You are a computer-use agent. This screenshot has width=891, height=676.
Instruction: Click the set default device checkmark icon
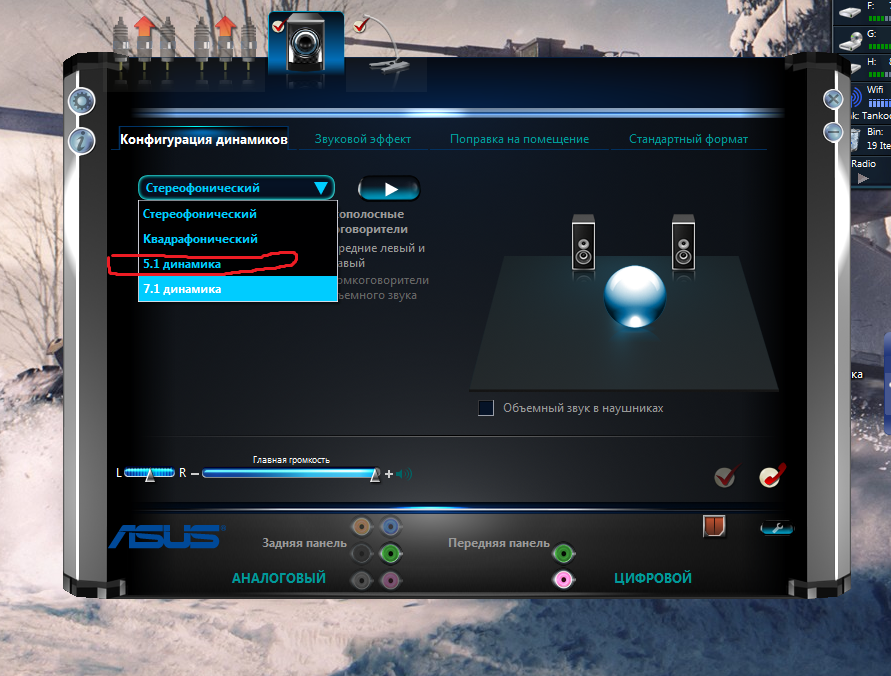click(x=725, y=477)
